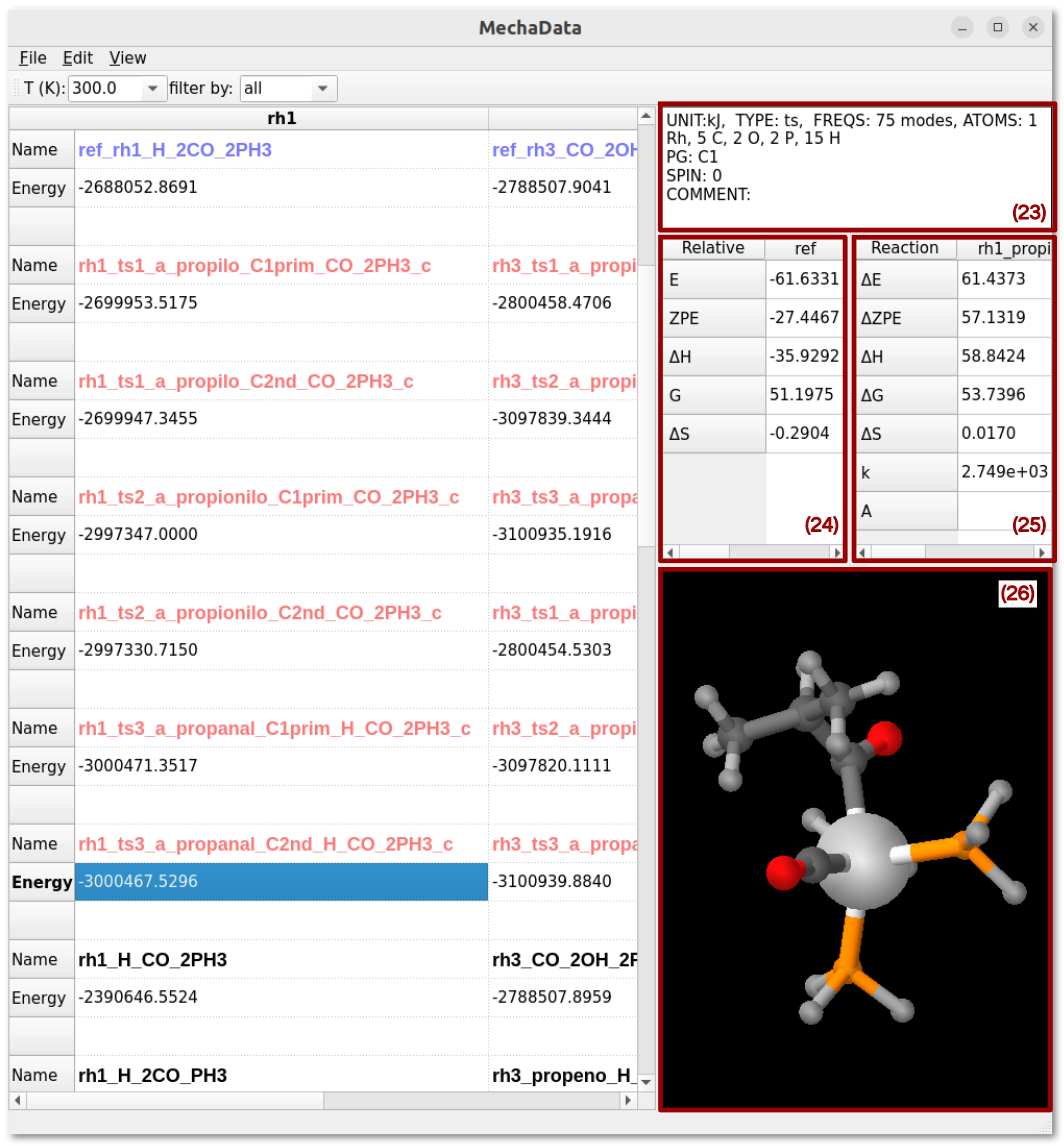The height and width of the screenshot is (1146, 1064).
Task: Select energy value -2688052.8691
Action: [x=281, y=187]
